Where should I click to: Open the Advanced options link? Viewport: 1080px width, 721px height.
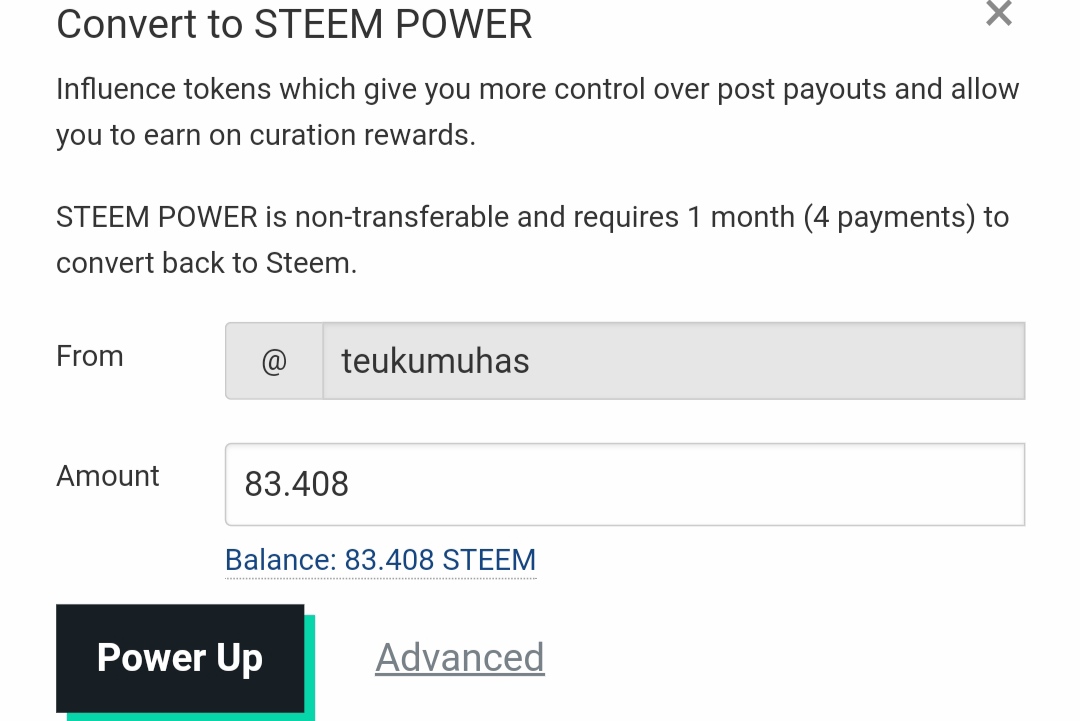tap(459, 658)
